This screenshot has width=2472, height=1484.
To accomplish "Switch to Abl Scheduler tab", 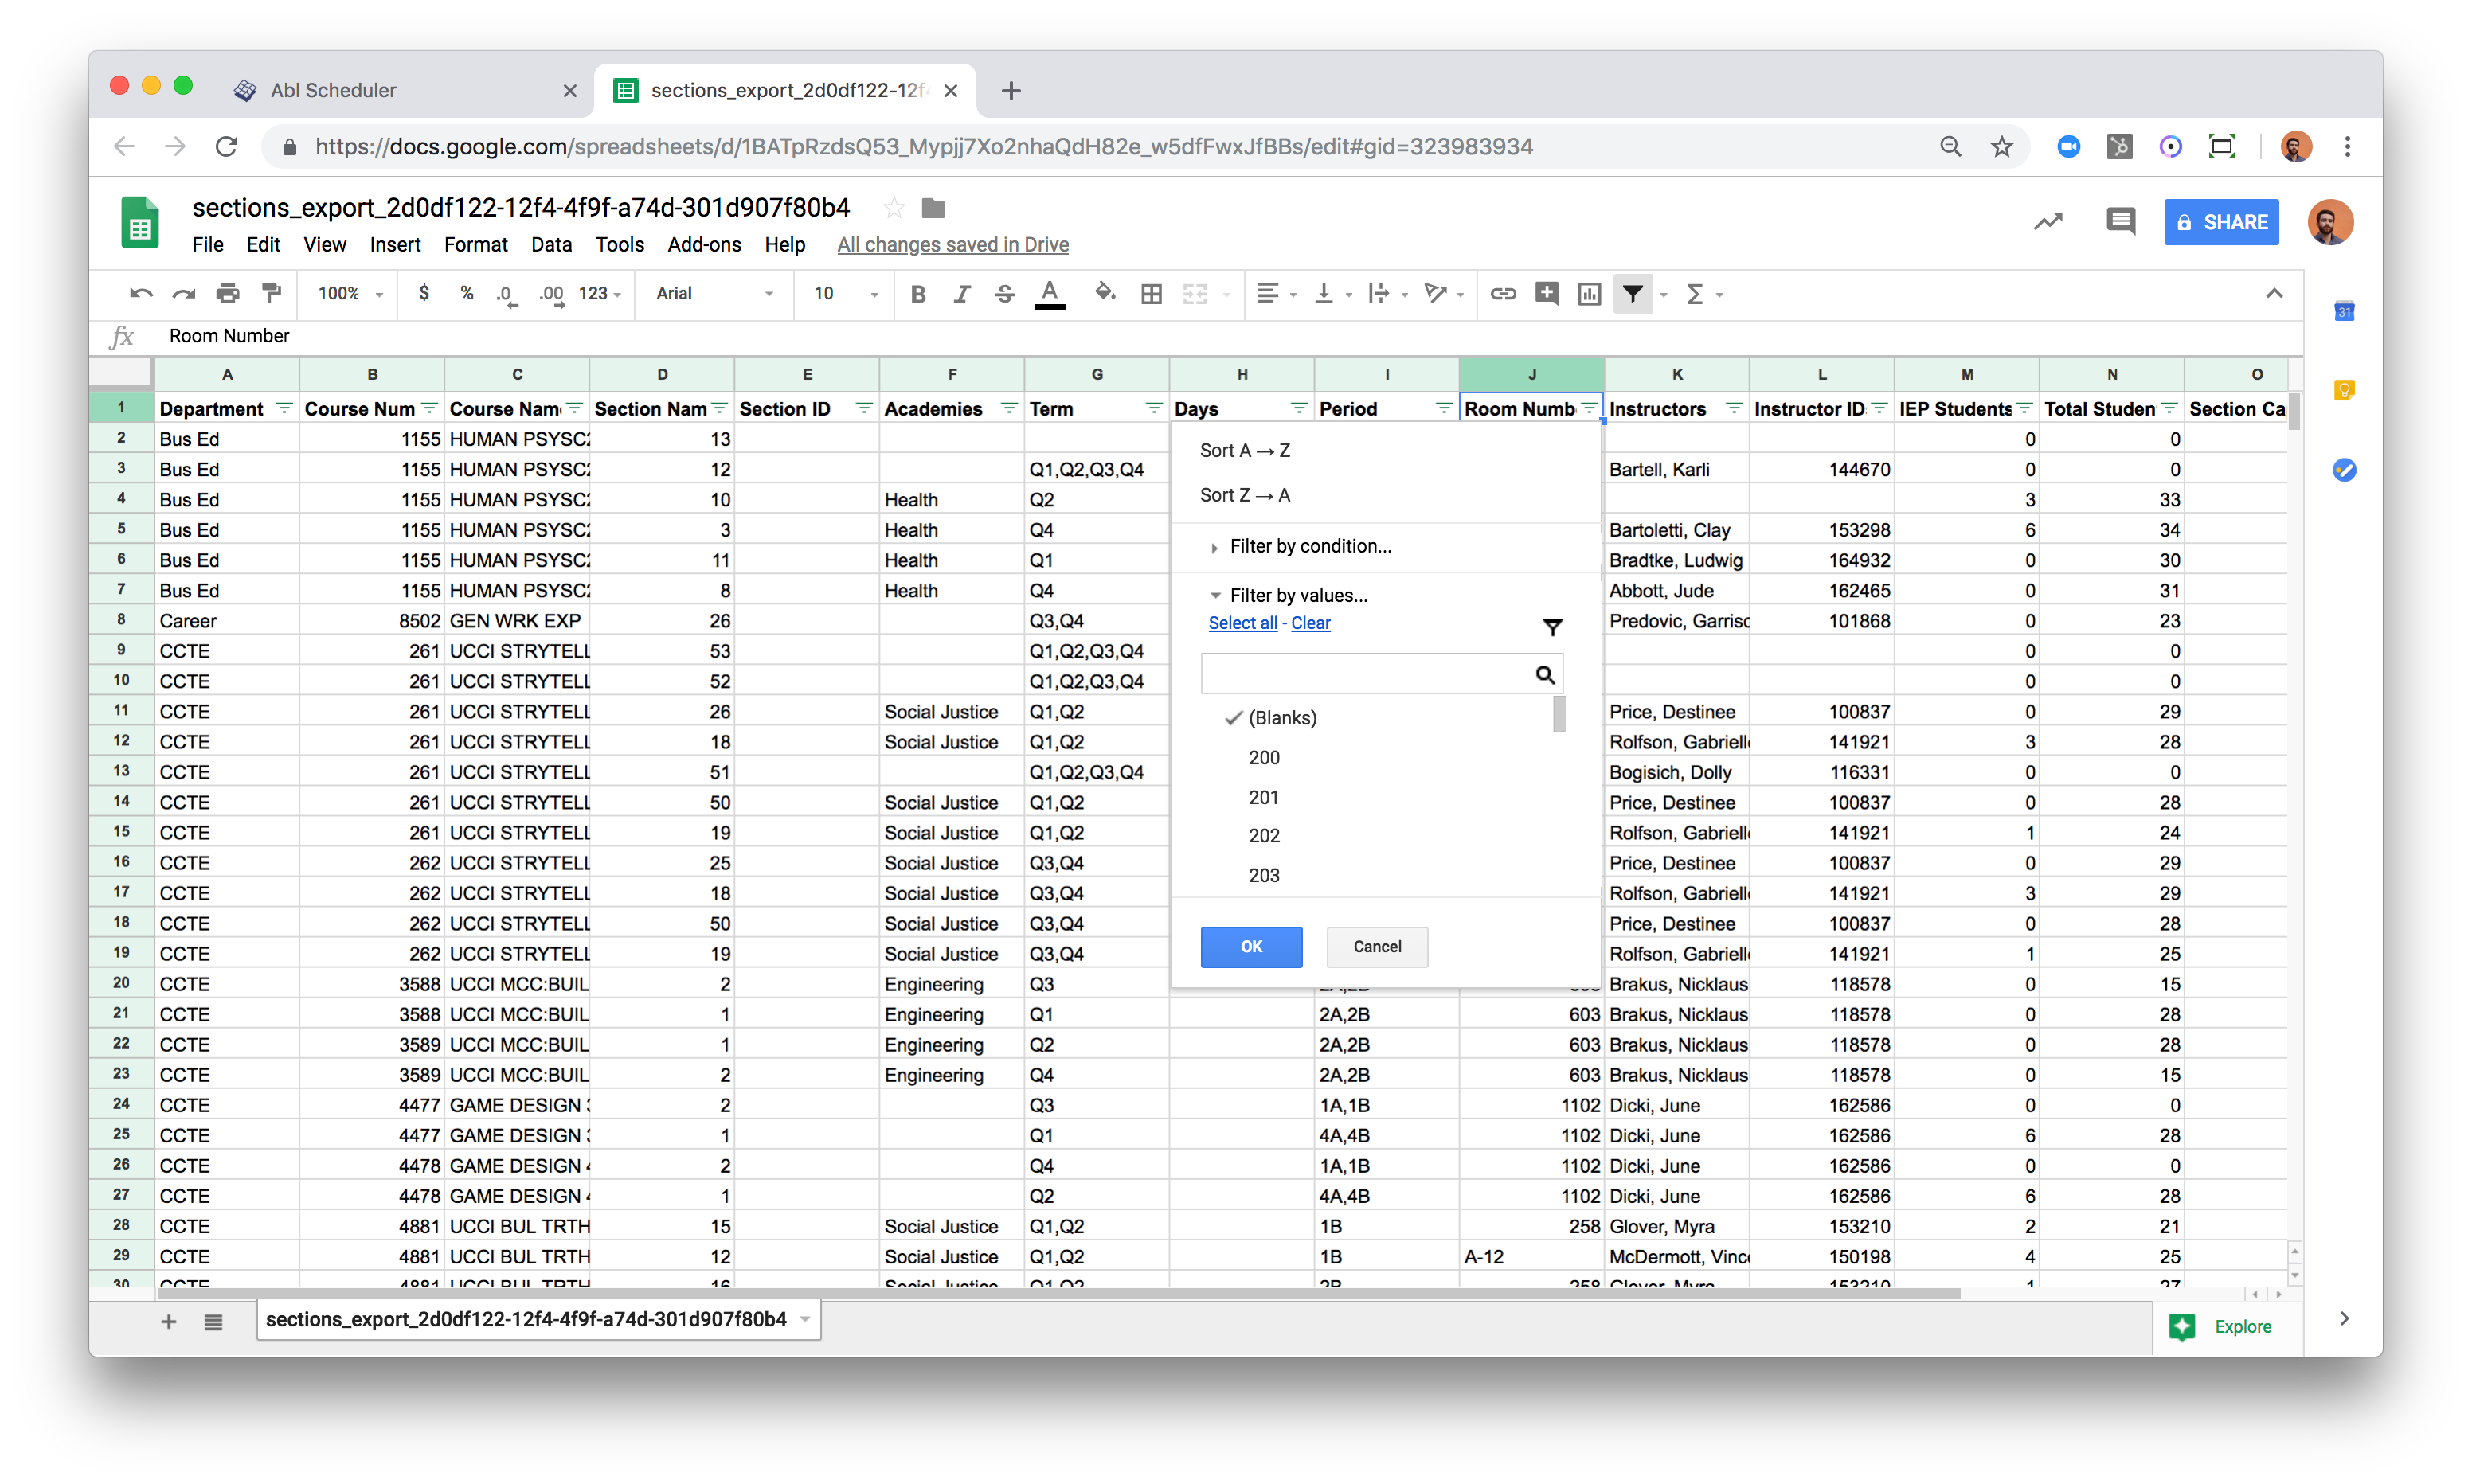I will (x=333, y=90).
